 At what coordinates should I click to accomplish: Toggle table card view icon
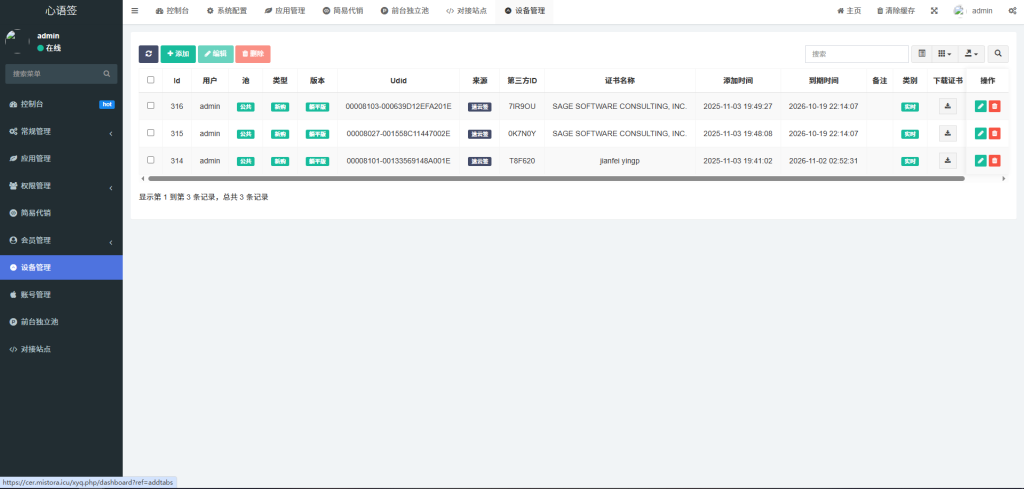922,53
